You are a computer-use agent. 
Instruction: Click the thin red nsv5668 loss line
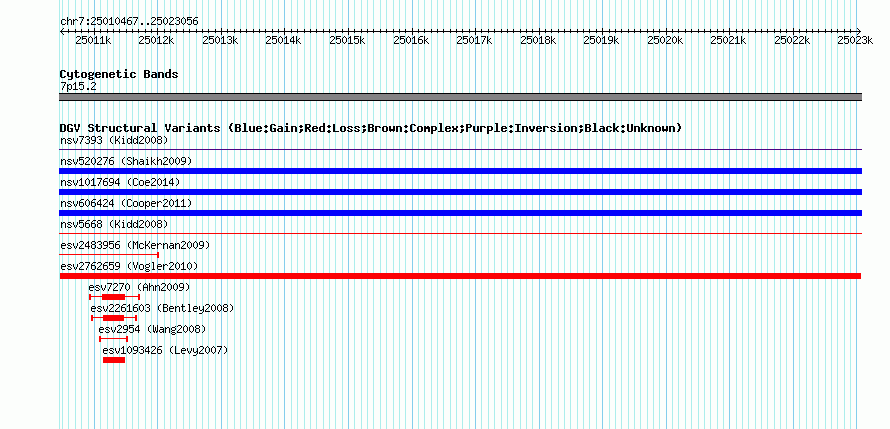460,233
